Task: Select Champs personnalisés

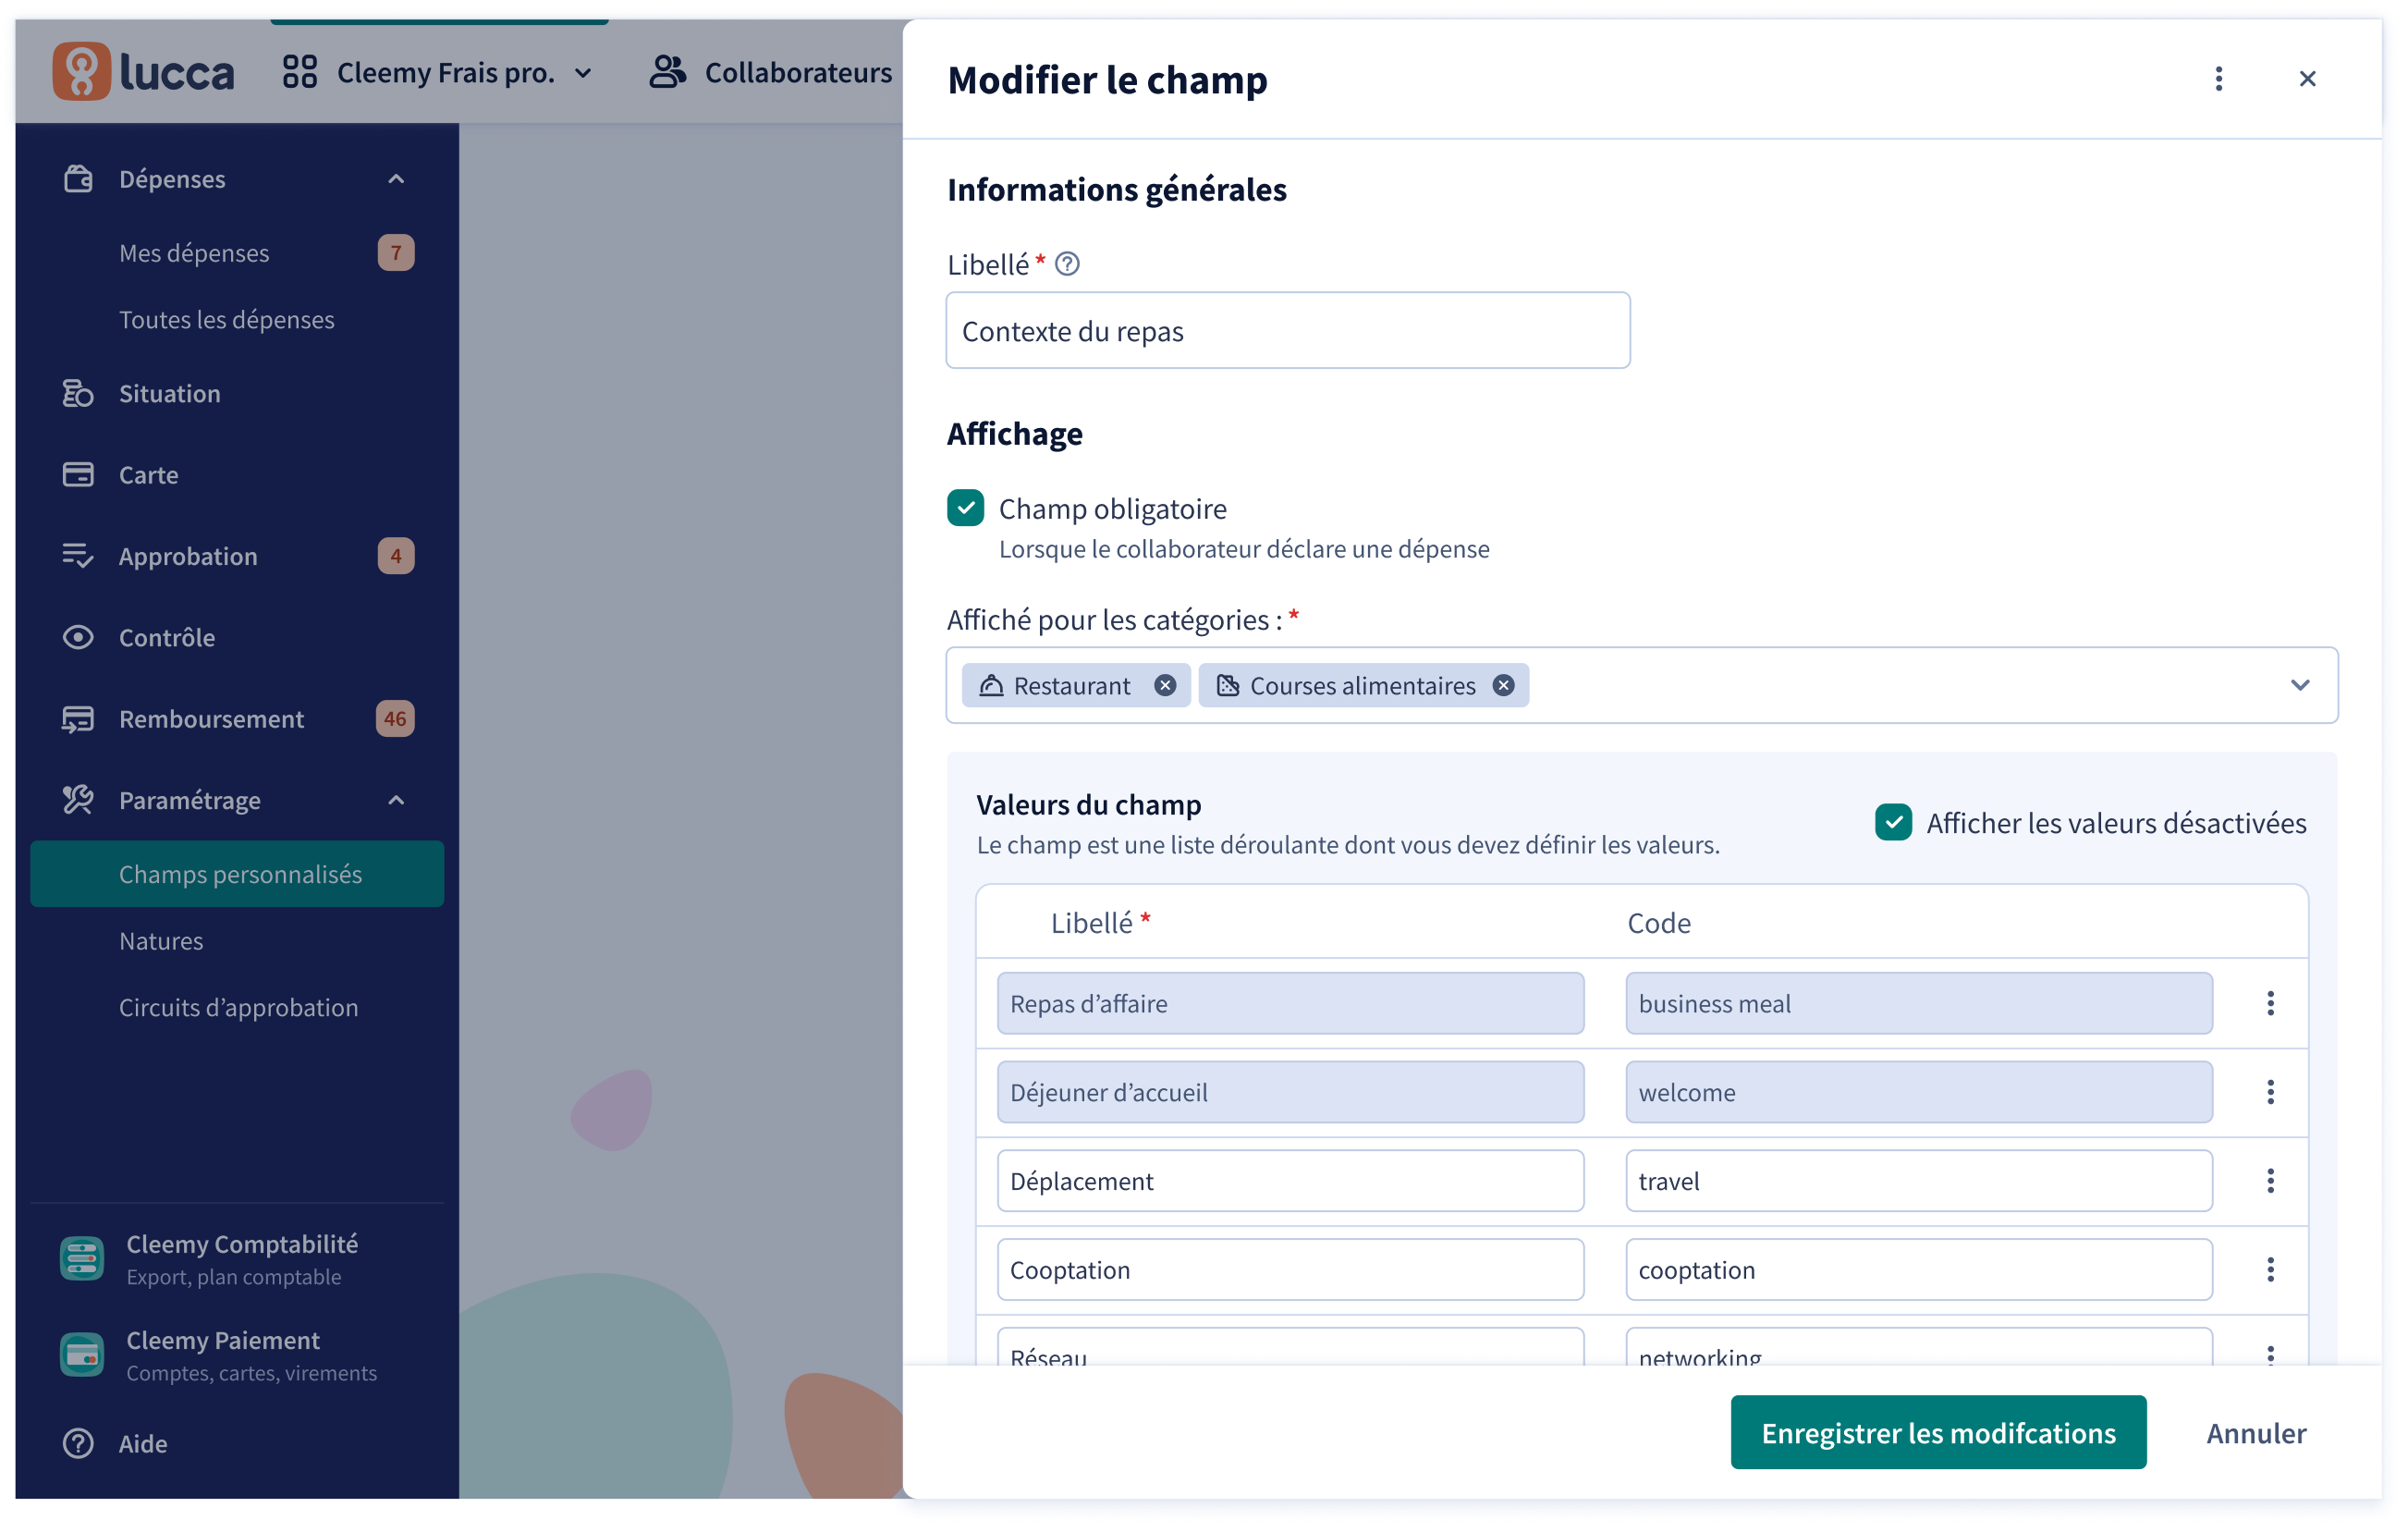Action: point(237,874)
